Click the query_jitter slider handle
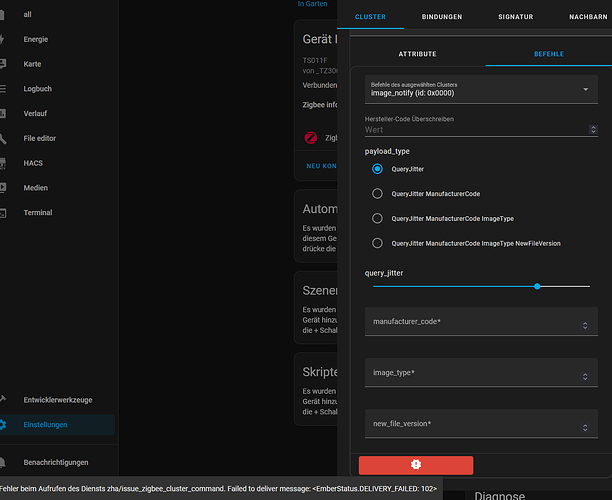Image resolution: width=612 pixels, height=500 pixels. tap(538, 286)
